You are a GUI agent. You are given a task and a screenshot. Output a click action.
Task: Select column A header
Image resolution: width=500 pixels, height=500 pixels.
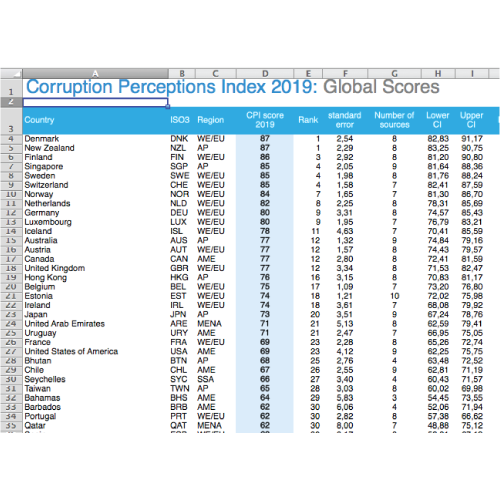point(95,73)
